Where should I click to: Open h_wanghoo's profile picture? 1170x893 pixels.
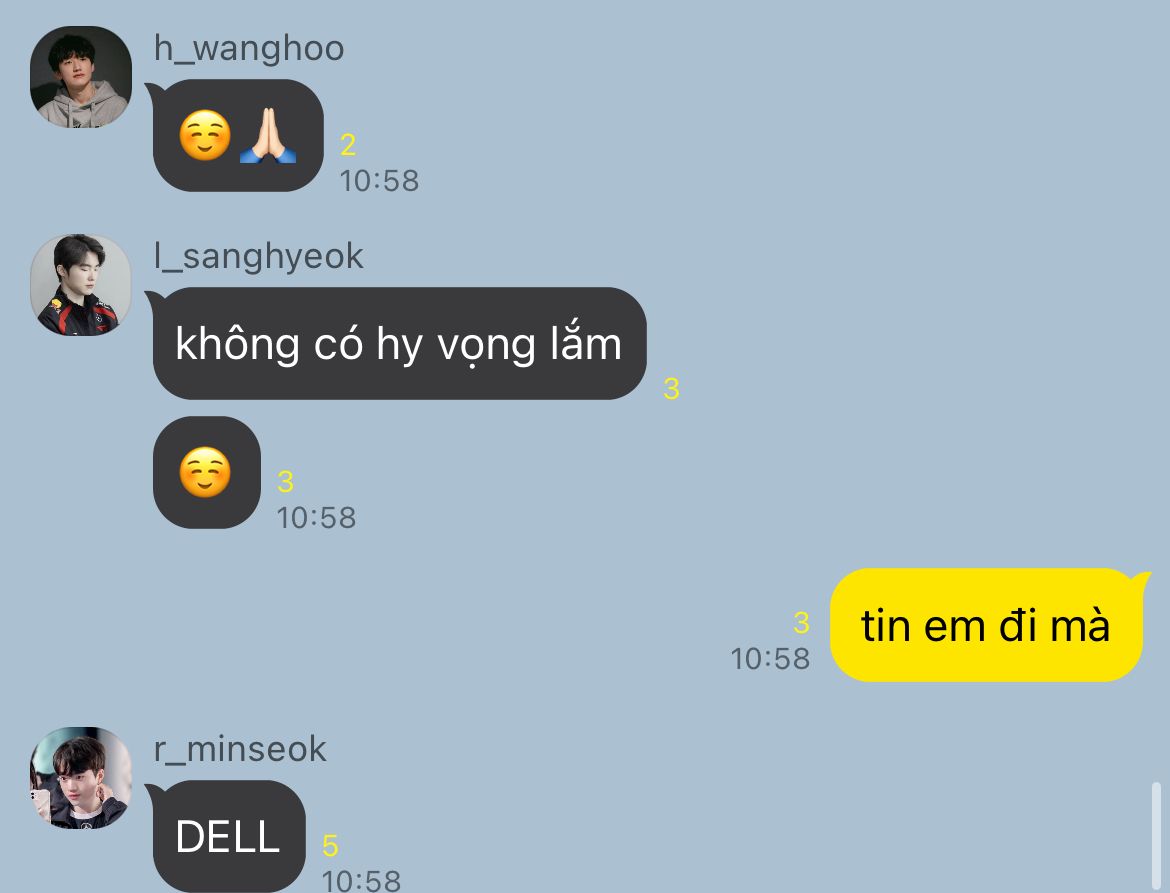(81, 77)
